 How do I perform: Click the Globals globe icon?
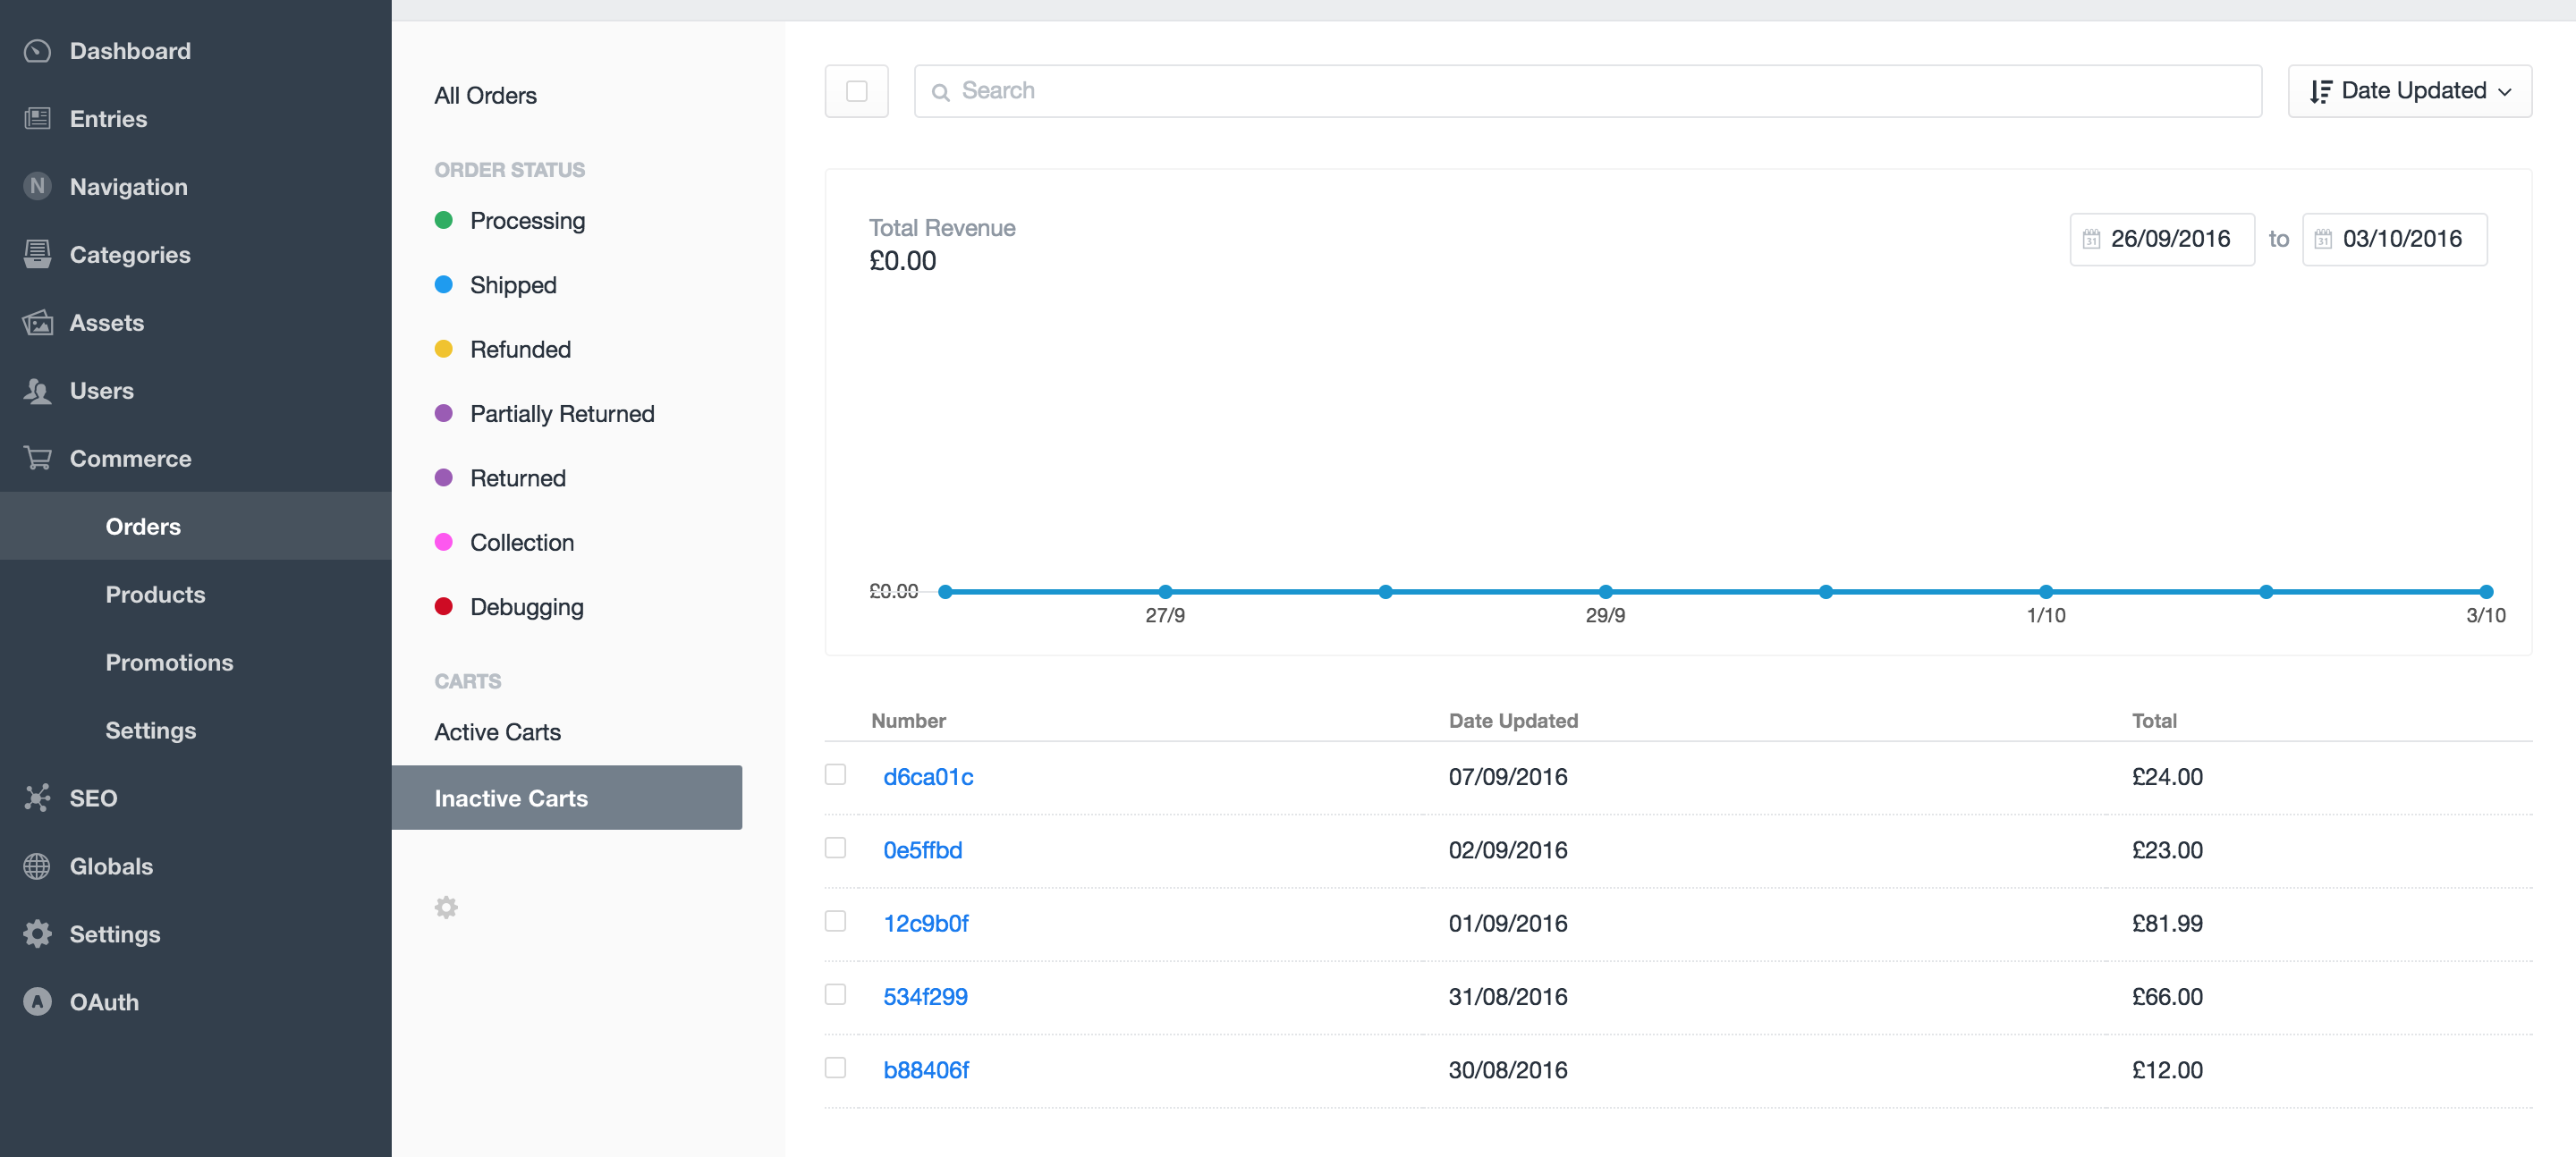(37, 866)
